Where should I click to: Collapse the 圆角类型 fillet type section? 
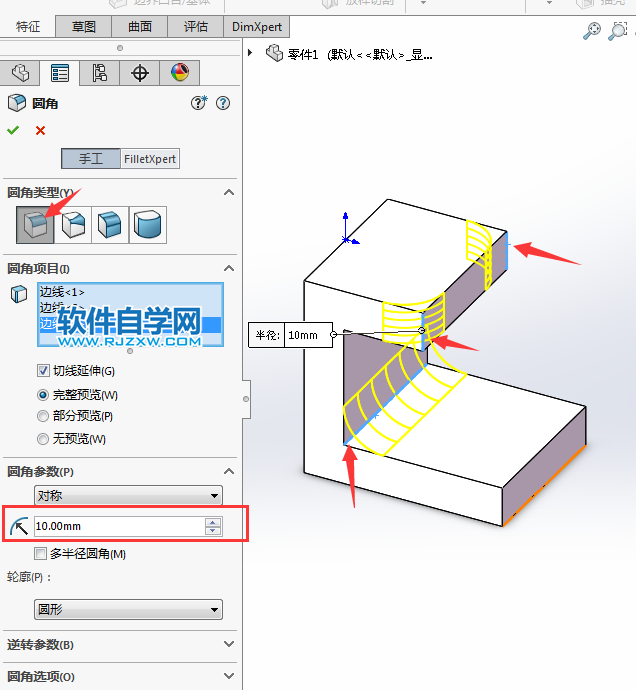coord(229,192)
